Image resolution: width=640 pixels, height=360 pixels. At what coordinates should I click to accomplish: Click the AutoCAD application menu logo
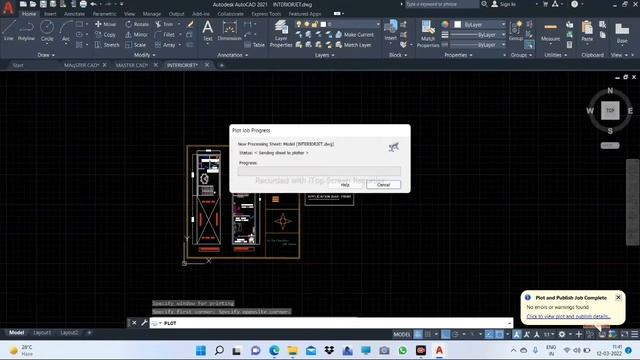click(8, 7)
